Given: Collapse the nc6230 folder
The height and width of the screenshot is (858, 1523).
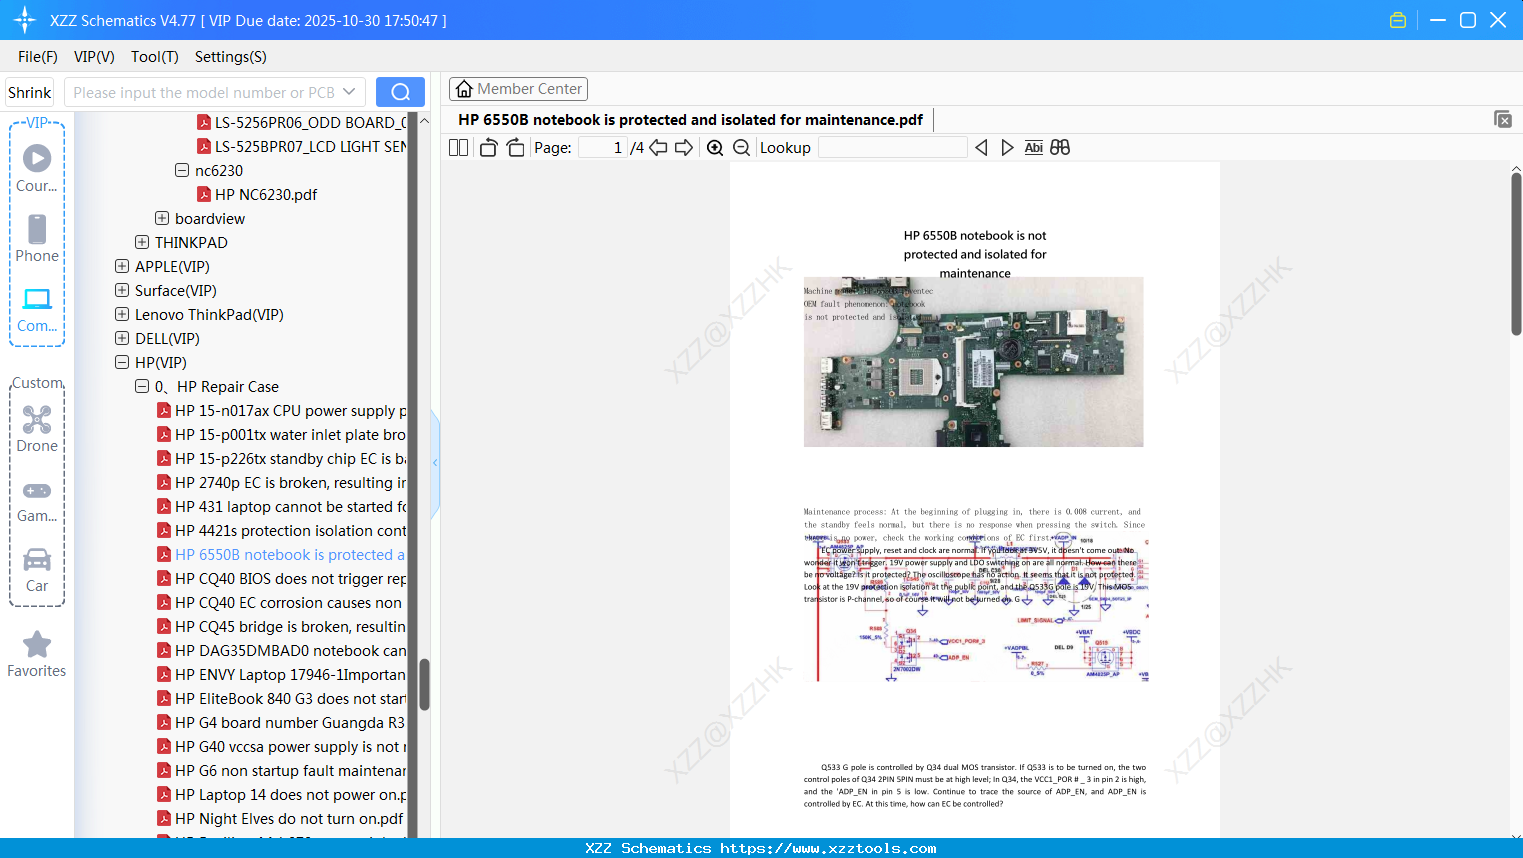Looking at the screenshot, I should pyautogui.click(x=182, y=171).
